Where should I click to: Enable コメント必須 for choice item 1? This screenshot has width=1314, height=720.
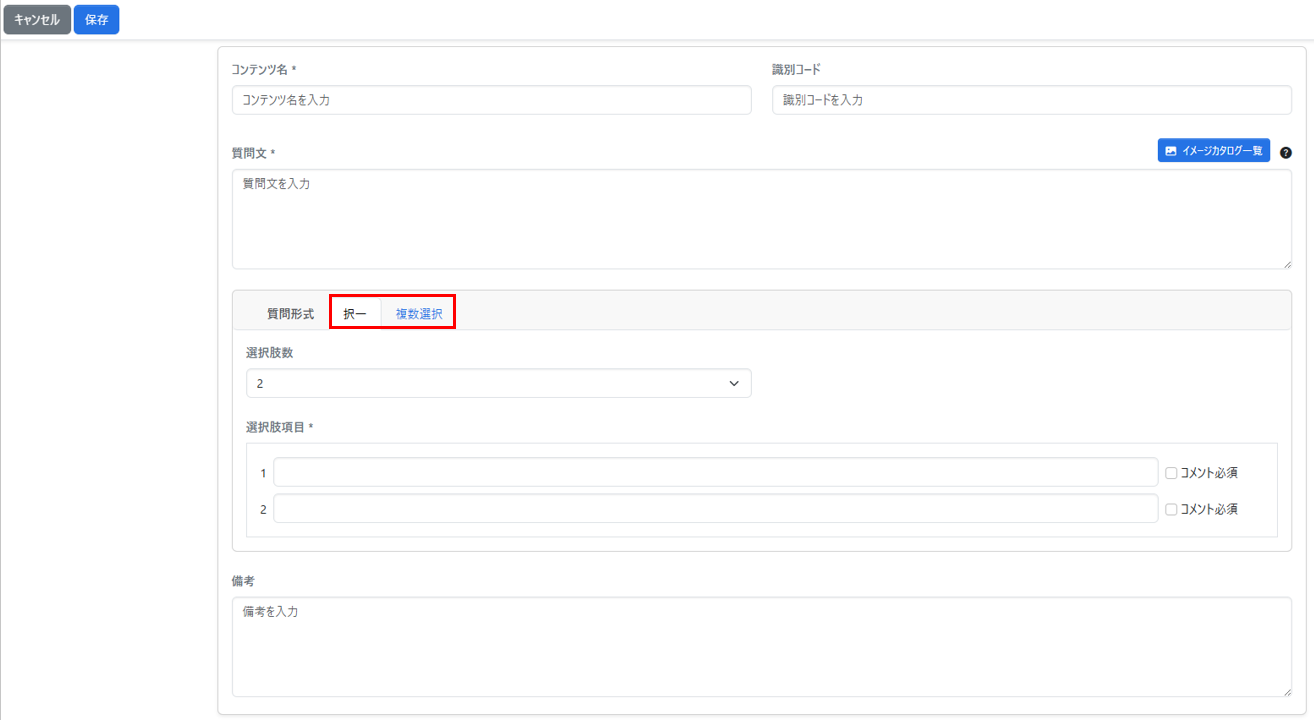pyautogui.click(x=1171, y=473)
